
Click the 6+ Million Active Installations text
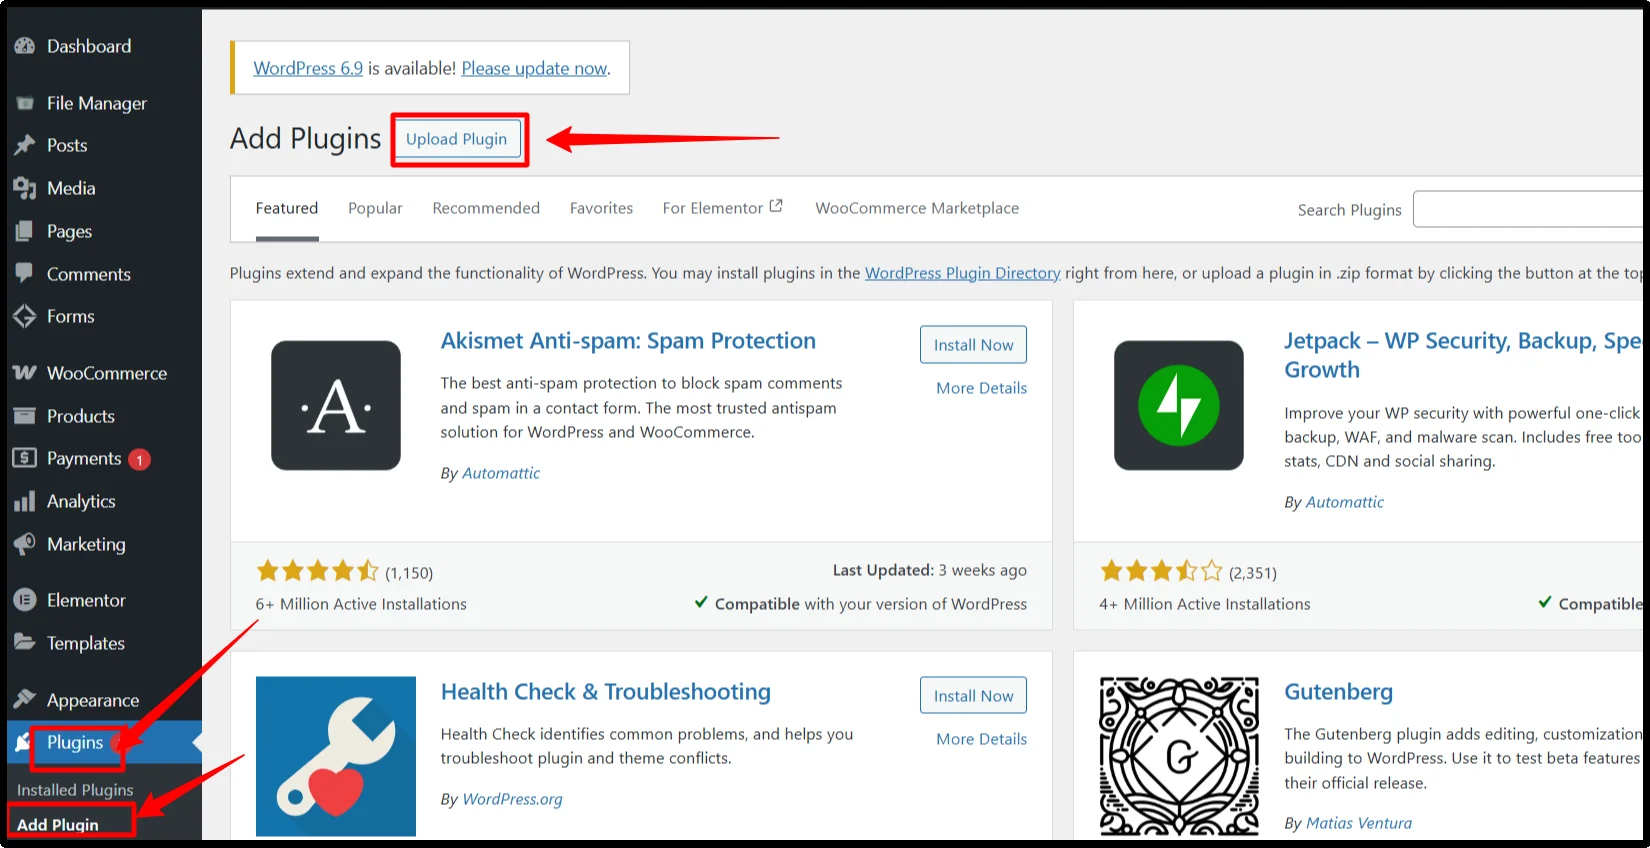click(361, 604)
